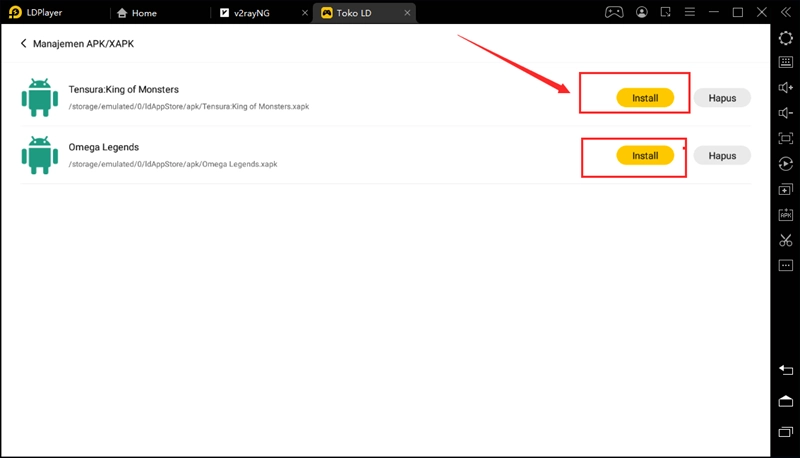800x458 pixels.
Task: Click the Android recent apps icon
Action: coord(786,432)
